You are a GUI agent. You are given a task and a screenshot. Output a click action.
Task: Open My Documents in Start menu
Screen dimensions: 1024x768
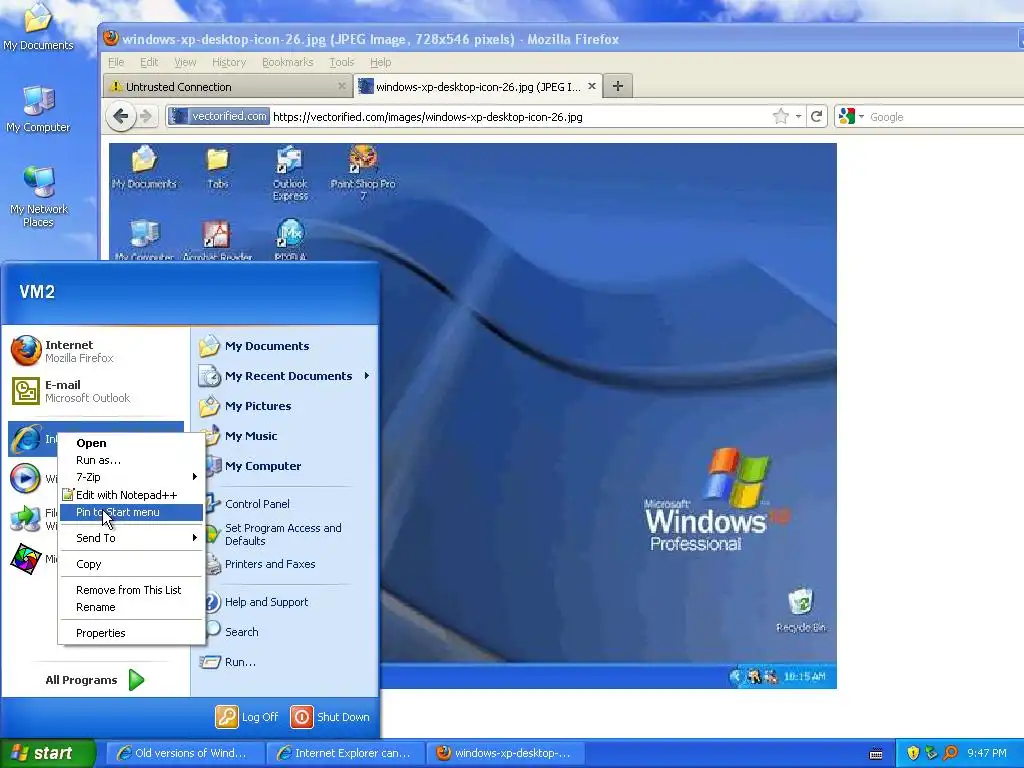tap(284, 346)
